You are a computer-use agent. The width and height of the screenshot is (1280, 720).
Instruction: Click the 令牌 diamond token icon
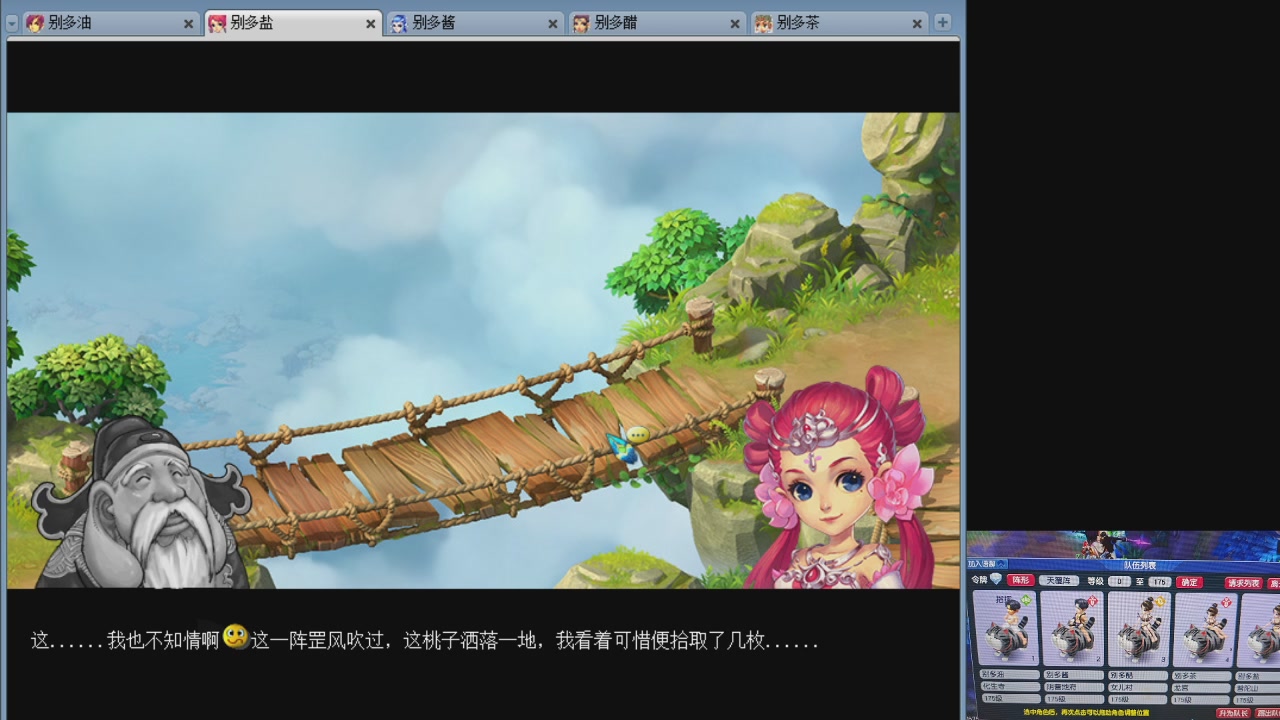pos(995,580)
